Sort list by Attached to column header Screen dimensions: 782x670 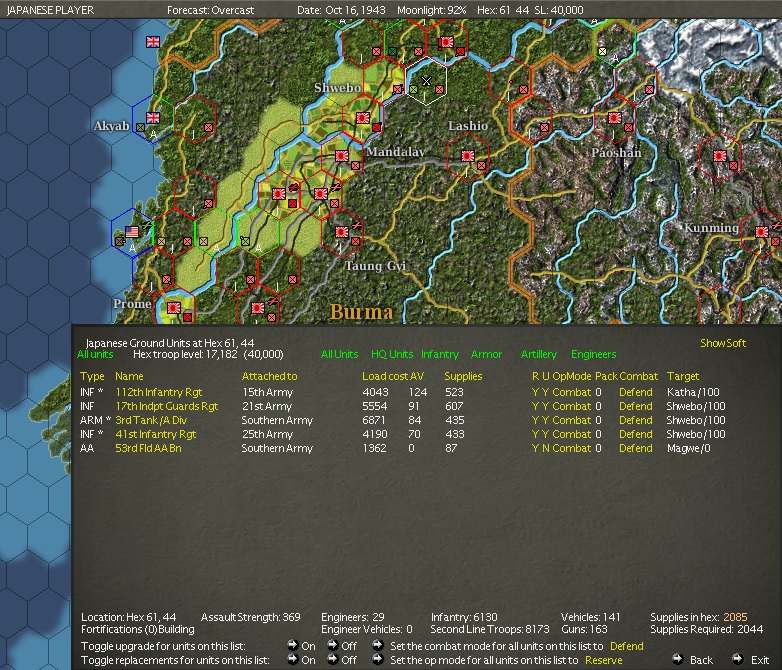click(x=269, y=376)
